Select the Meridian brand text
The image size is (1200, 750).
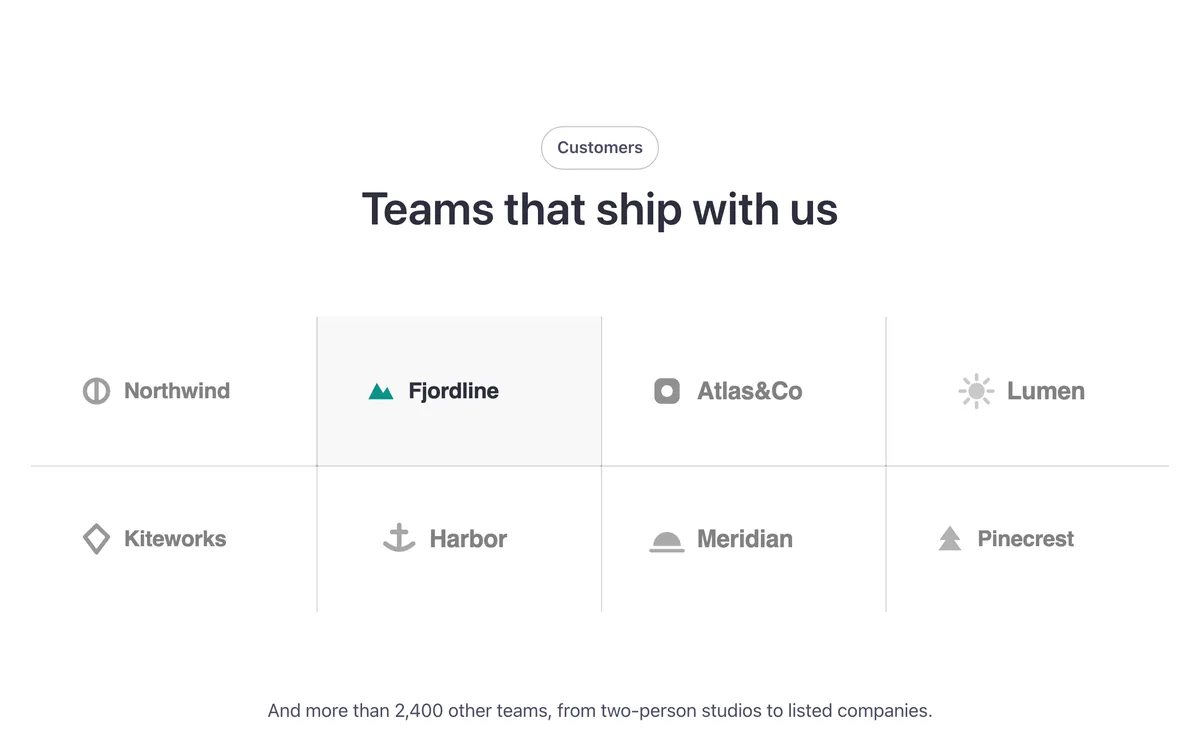pyautogui.click(x=745, y=539)
